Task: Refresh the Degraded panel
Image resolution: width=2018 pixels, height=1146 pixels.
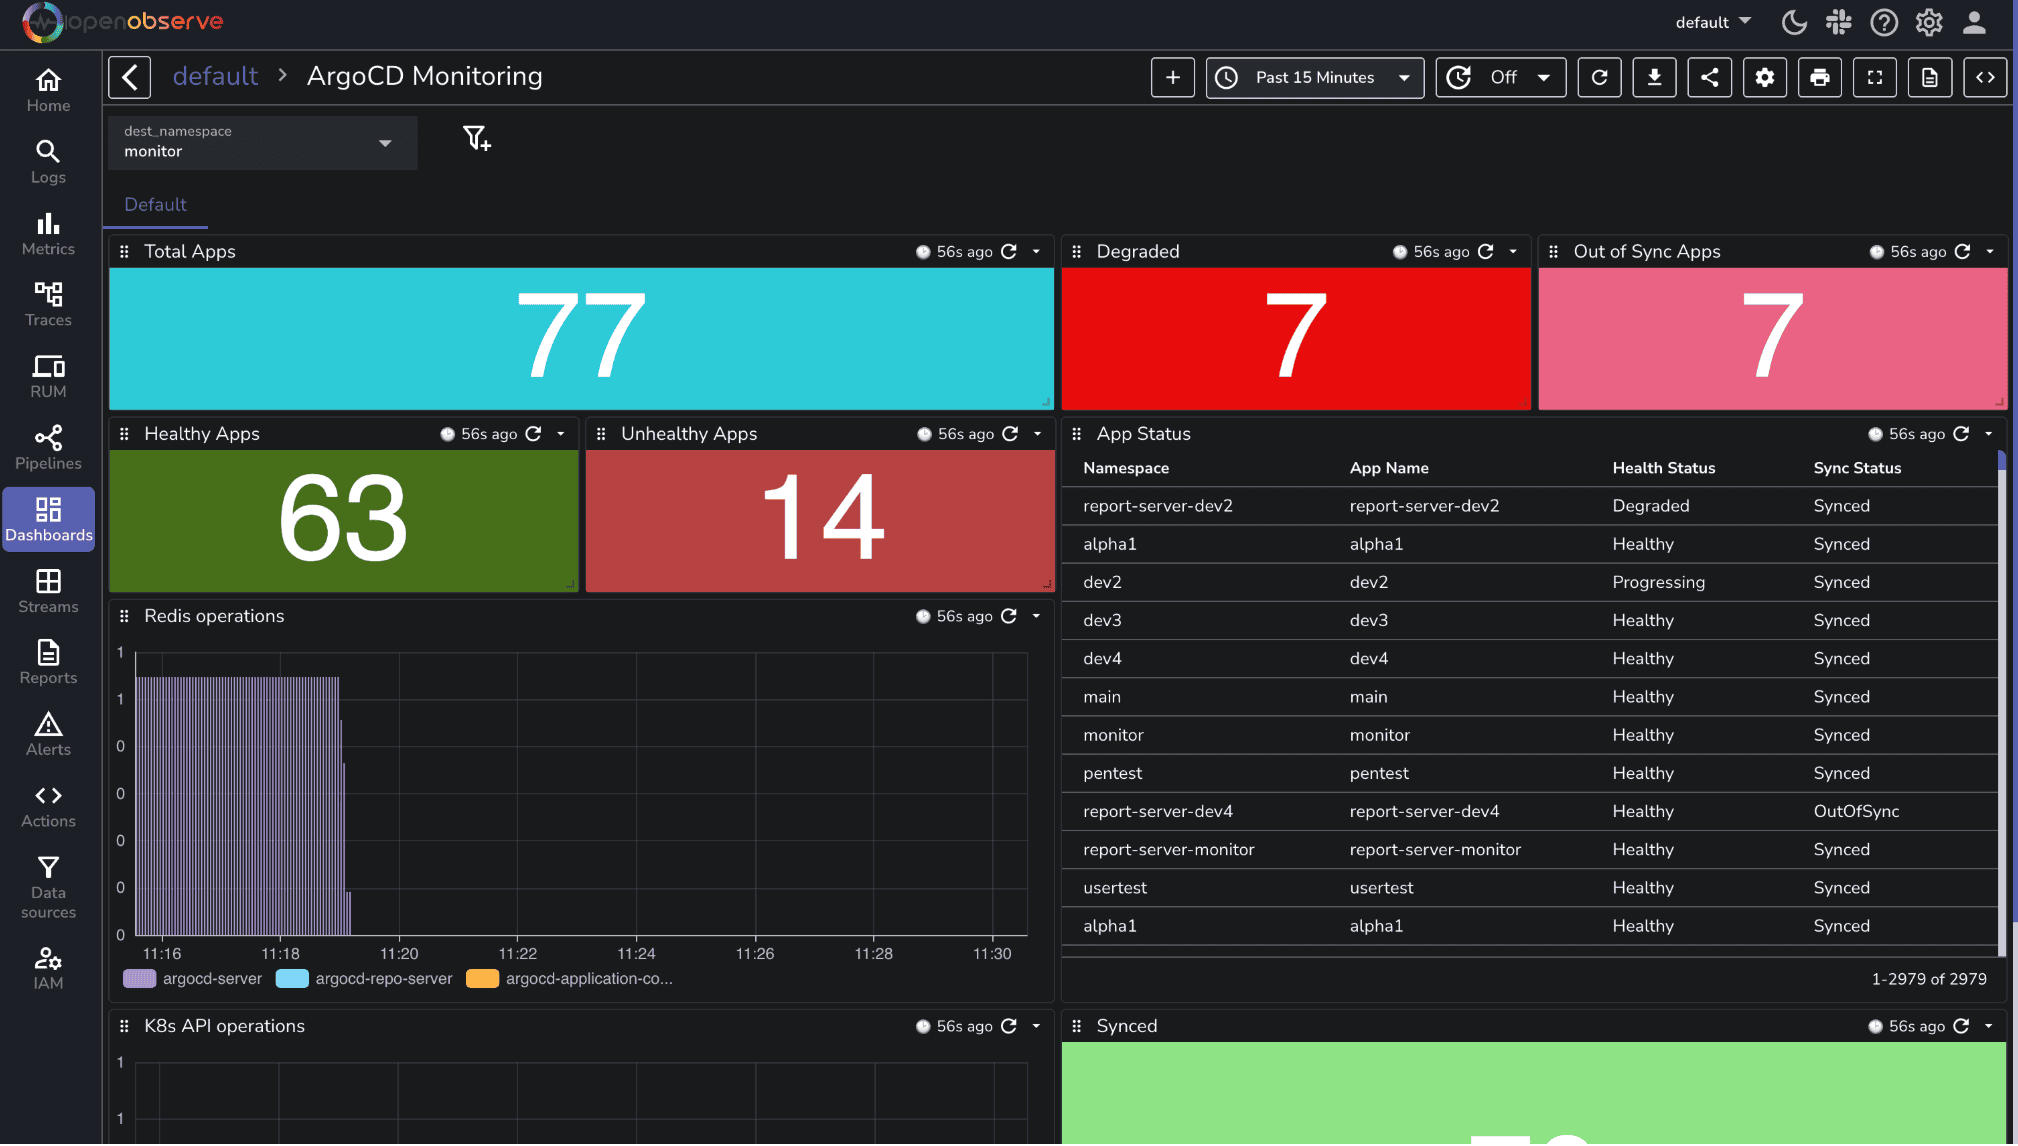Action: (x=1487, y=252)
